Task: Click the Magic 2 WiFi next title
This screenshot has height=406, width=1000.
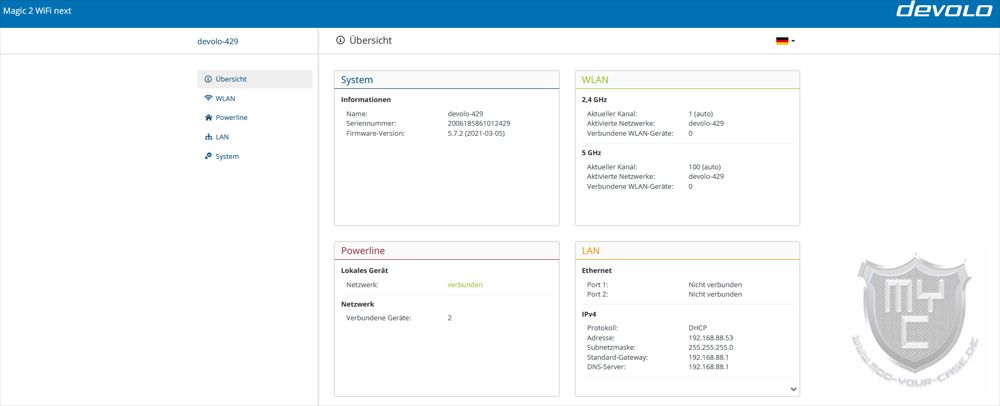Action: pos(37,11)
